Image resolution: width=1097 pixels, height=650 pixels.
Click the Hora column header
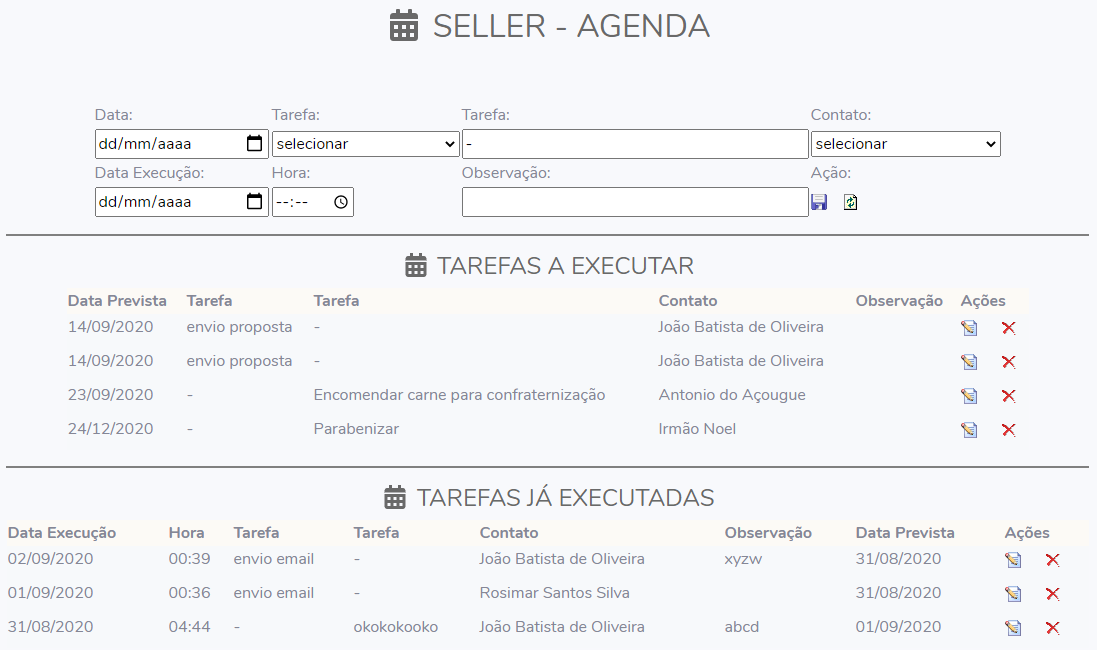pos(186,532)
